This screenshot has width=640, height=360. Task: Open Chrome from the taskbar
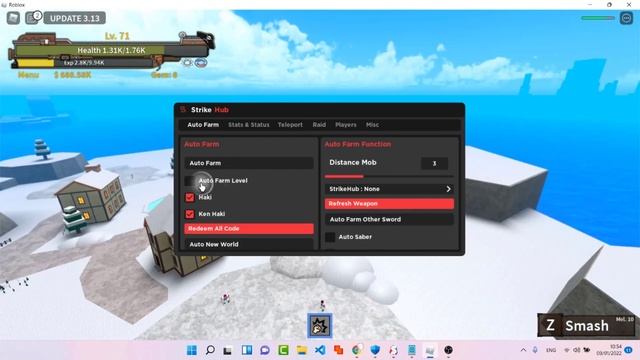pos(357,350)
